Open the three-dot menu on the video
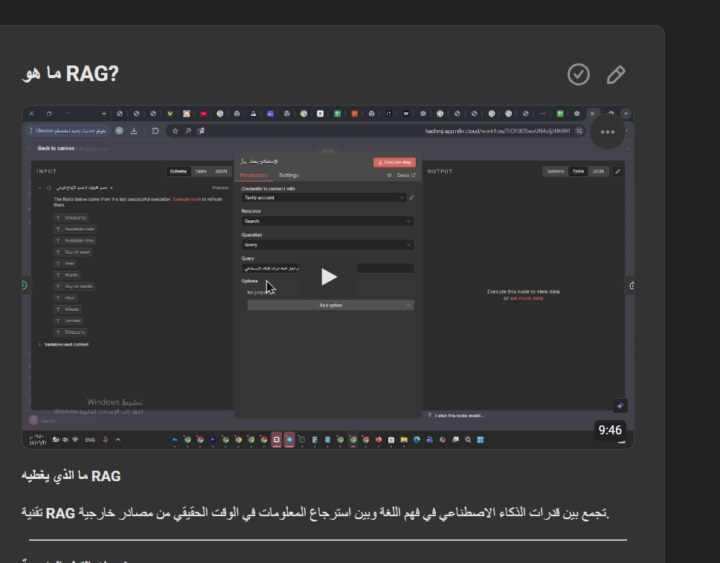The height and width of the screenshot is (563, 720). click(x=608, y=132)
